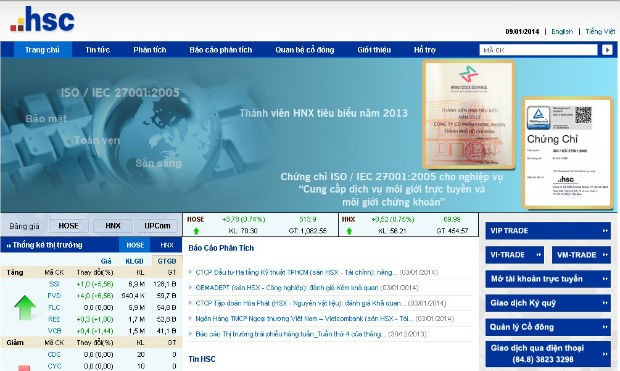This screenshot has height=371, width=620.
Task: Click the SSI stock code
Action: (x=54, y=284)
